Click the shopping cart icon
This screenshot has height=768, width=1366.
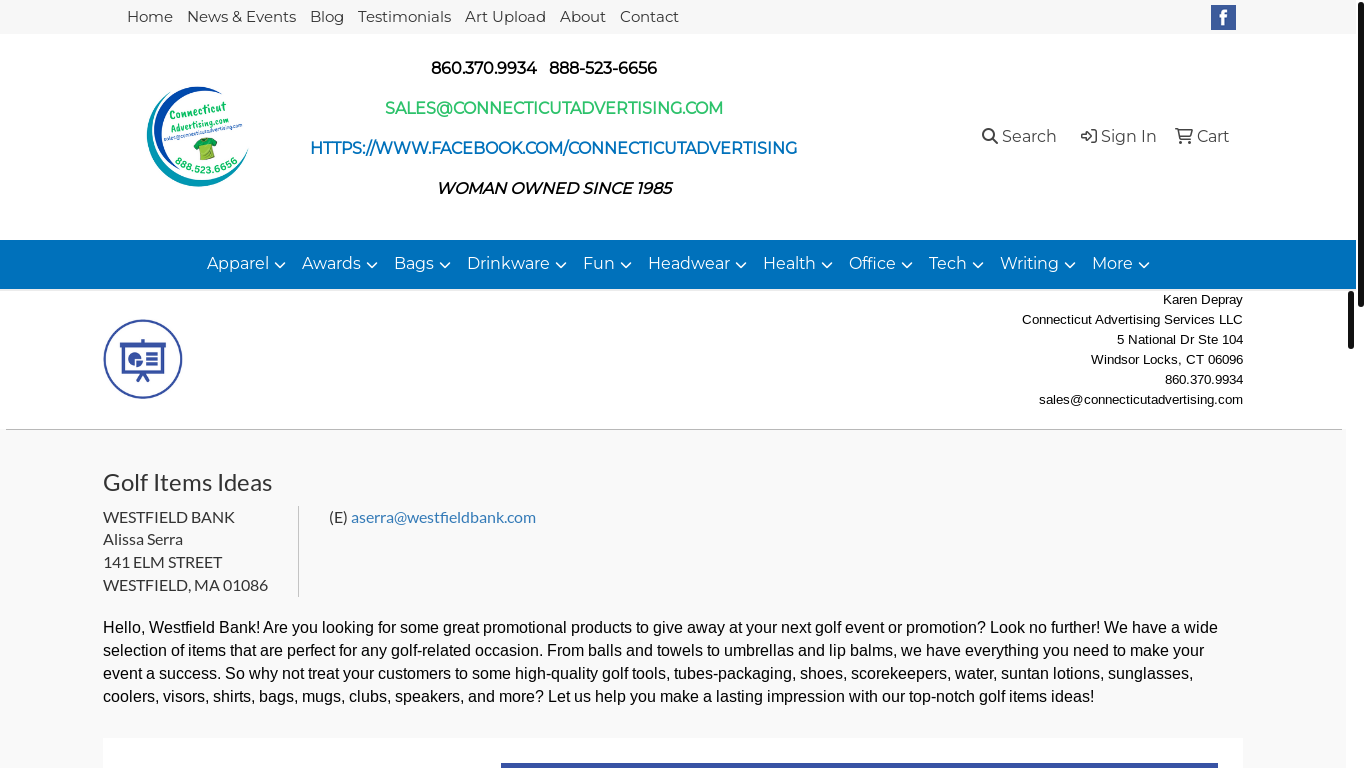point(1184,136)
